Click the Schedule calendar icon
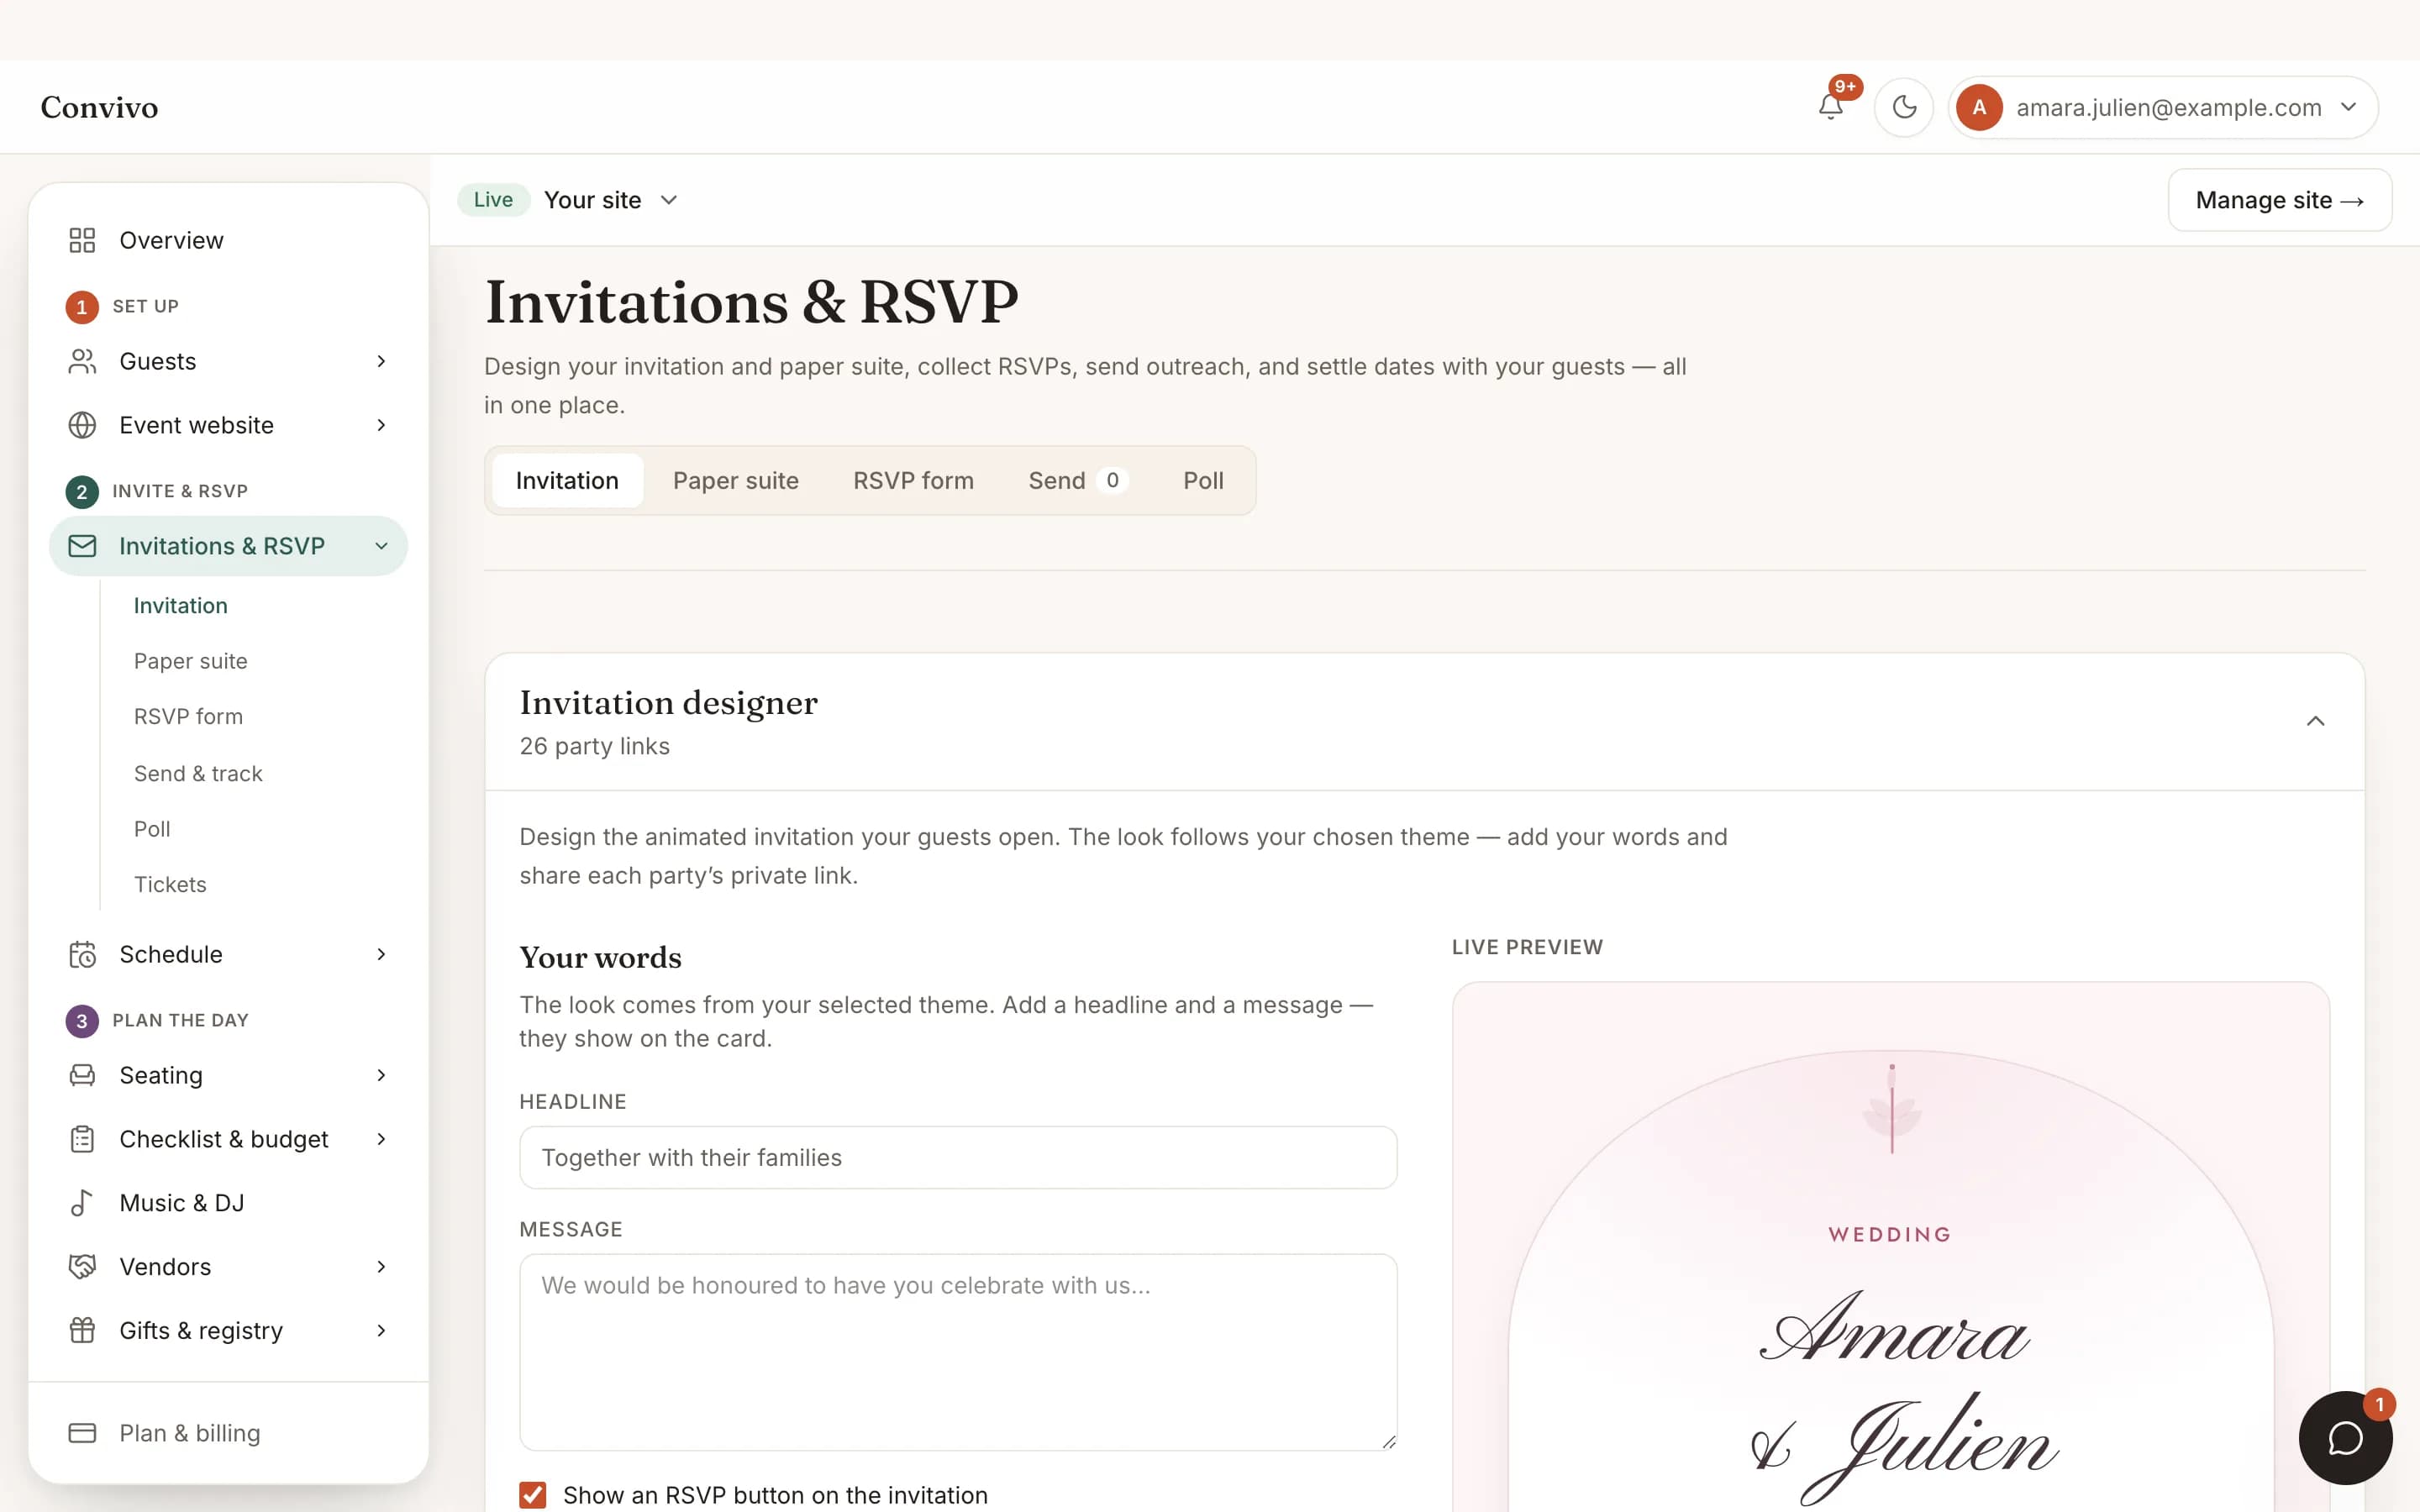 82,954
